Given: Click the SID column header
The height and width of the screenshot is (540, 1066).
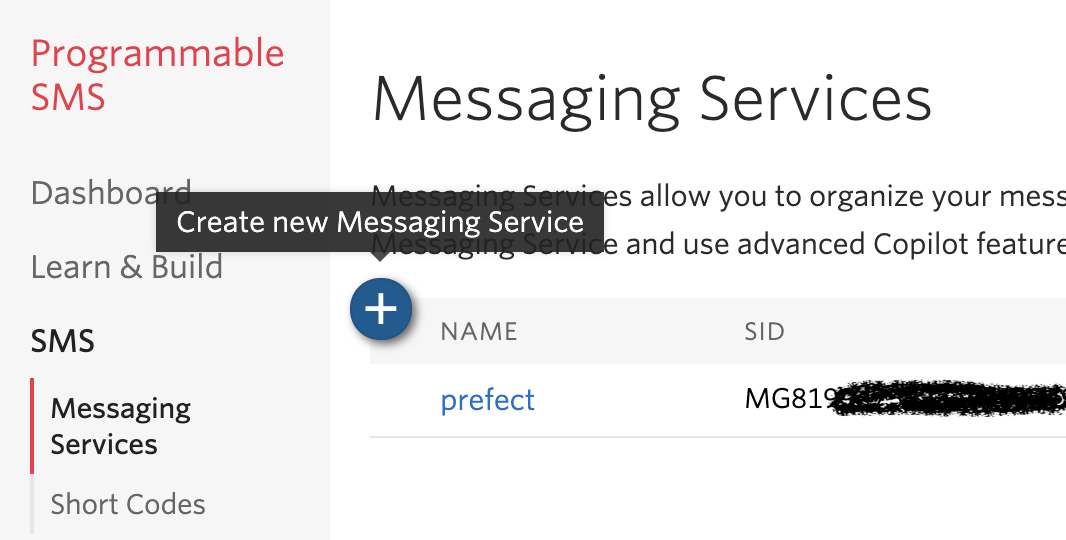Looking at the screenshot, I should tap(764, 331).
